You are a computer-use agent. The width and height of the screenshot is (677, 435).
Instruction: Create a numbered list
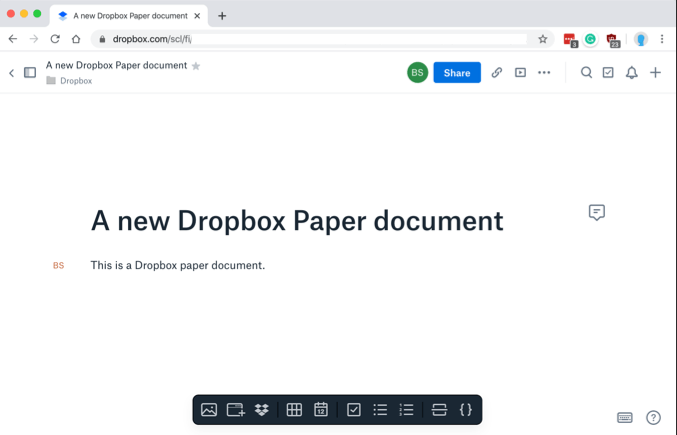click(x=406, y=410)
